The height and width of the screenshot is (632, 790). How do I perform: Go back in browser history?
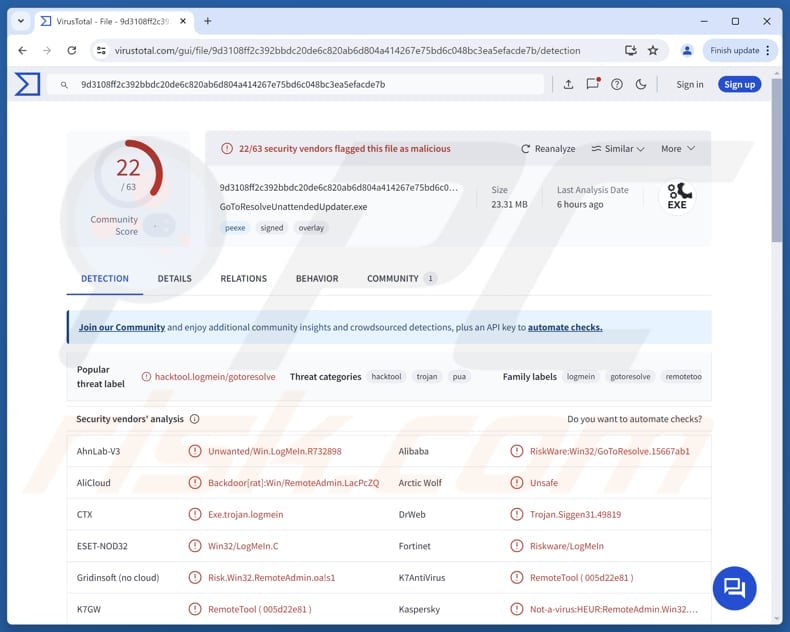[22, 50]
